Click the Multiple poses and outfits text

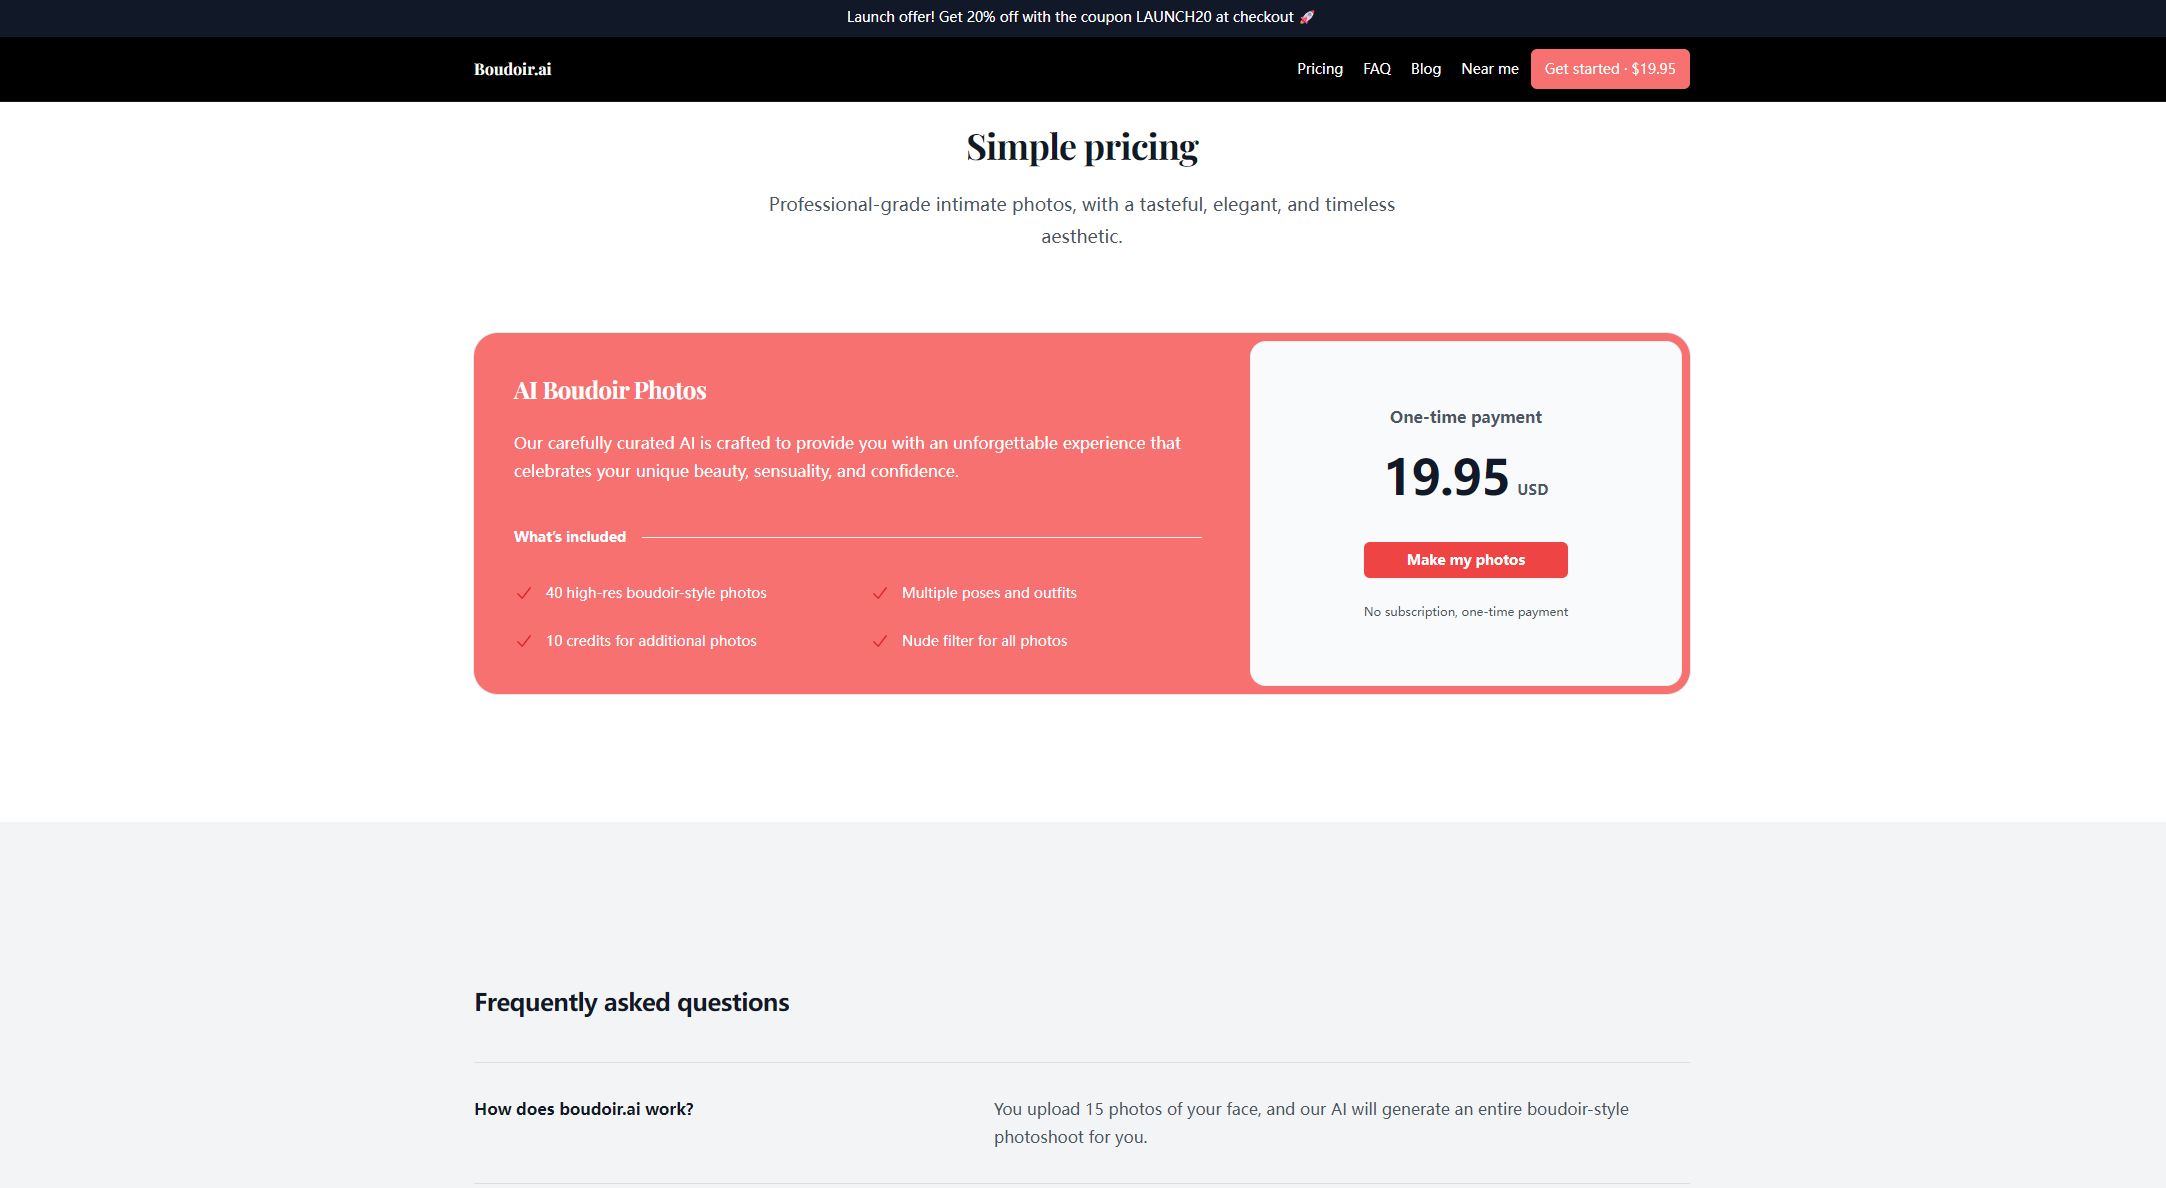989,593
